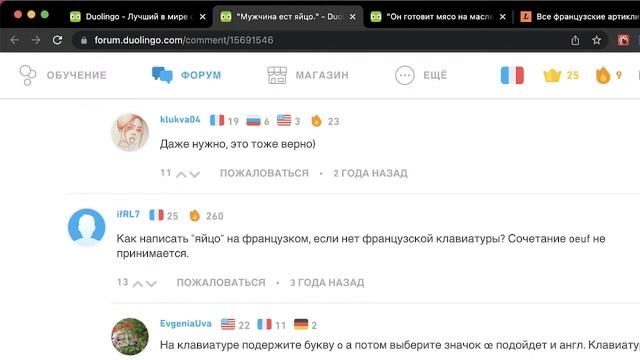Click the French flag next to ifRL7

156,215
